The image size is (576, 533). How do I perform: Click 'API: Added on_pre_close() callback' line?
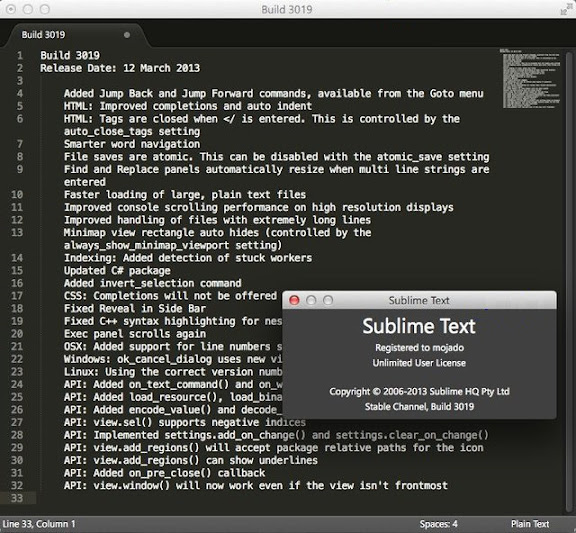click(x=164, y=473)
